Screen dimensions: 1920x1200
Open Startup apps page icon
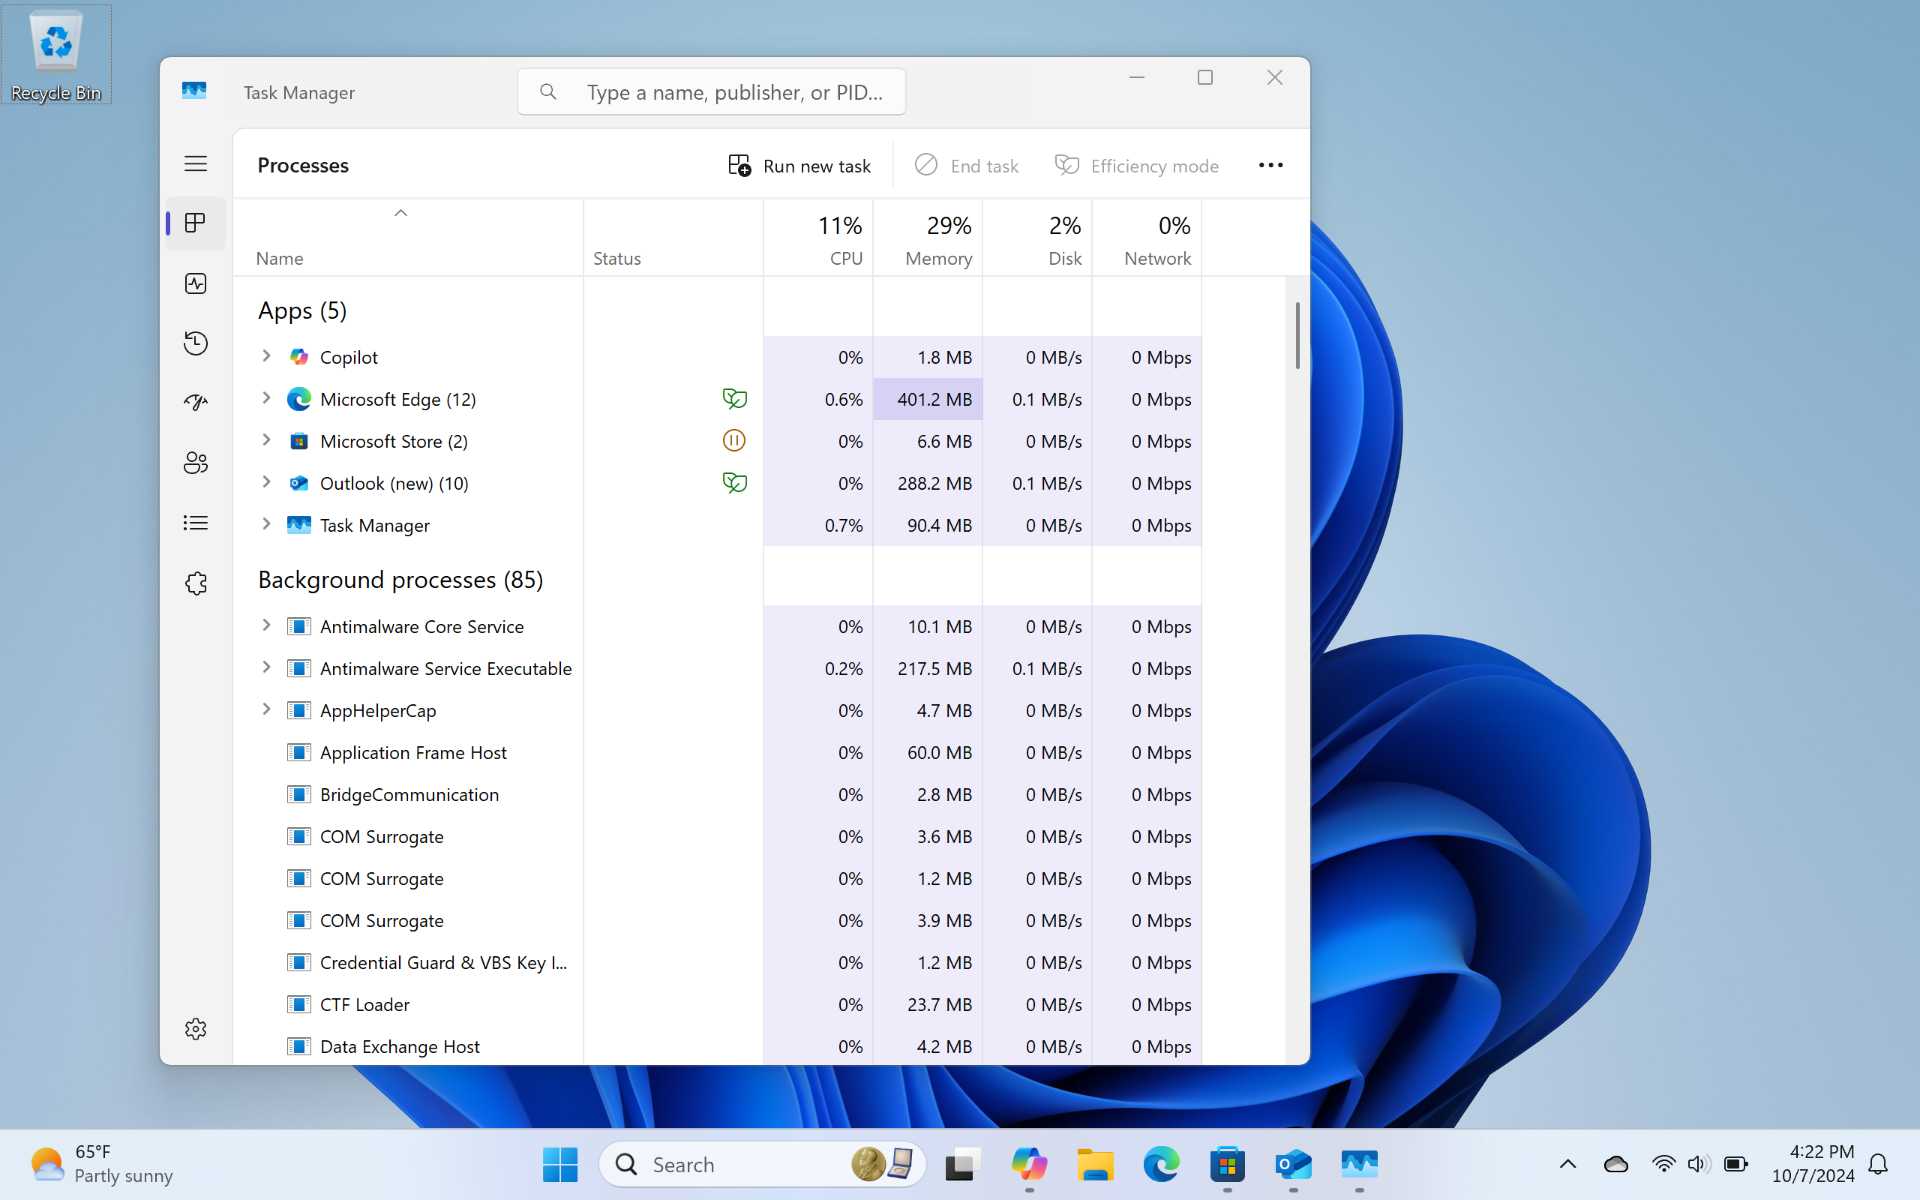pyautogui.click(x=196, y=403)
